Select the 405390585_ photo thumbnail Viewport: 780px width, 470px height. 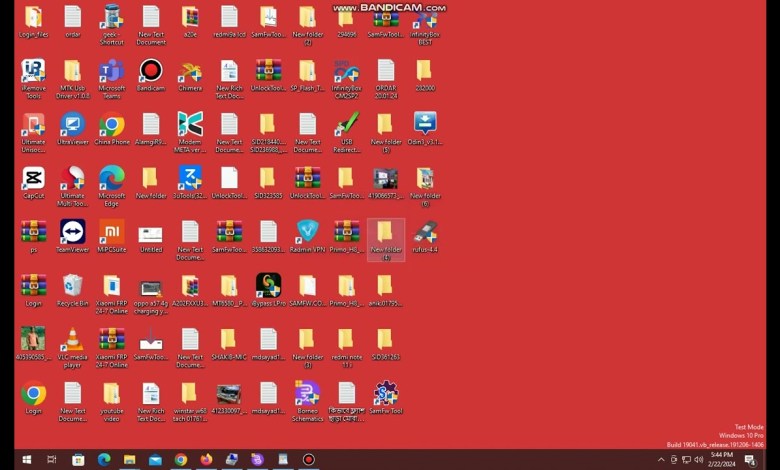33,344
